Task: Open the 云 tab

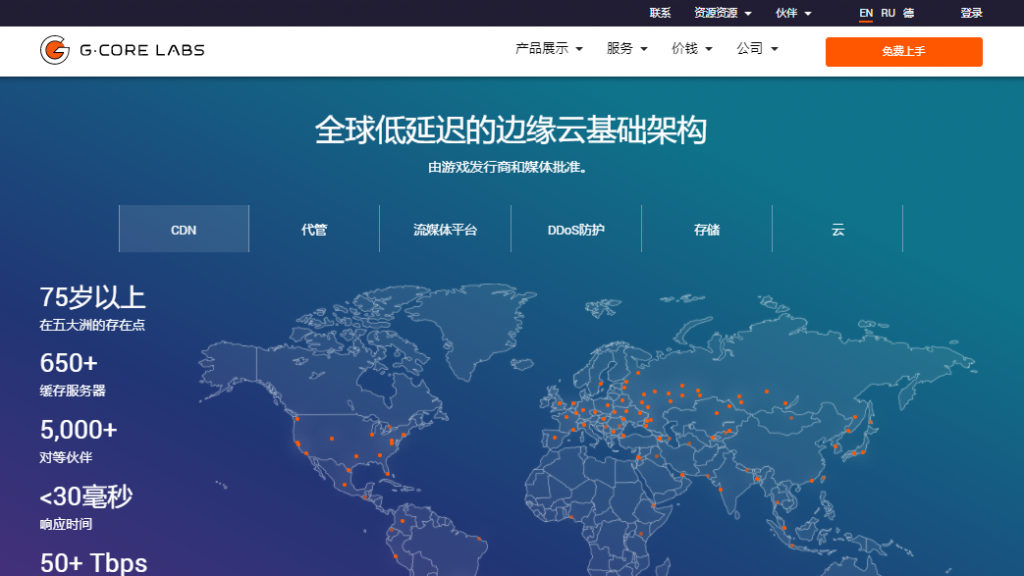Action: point(838,229)
